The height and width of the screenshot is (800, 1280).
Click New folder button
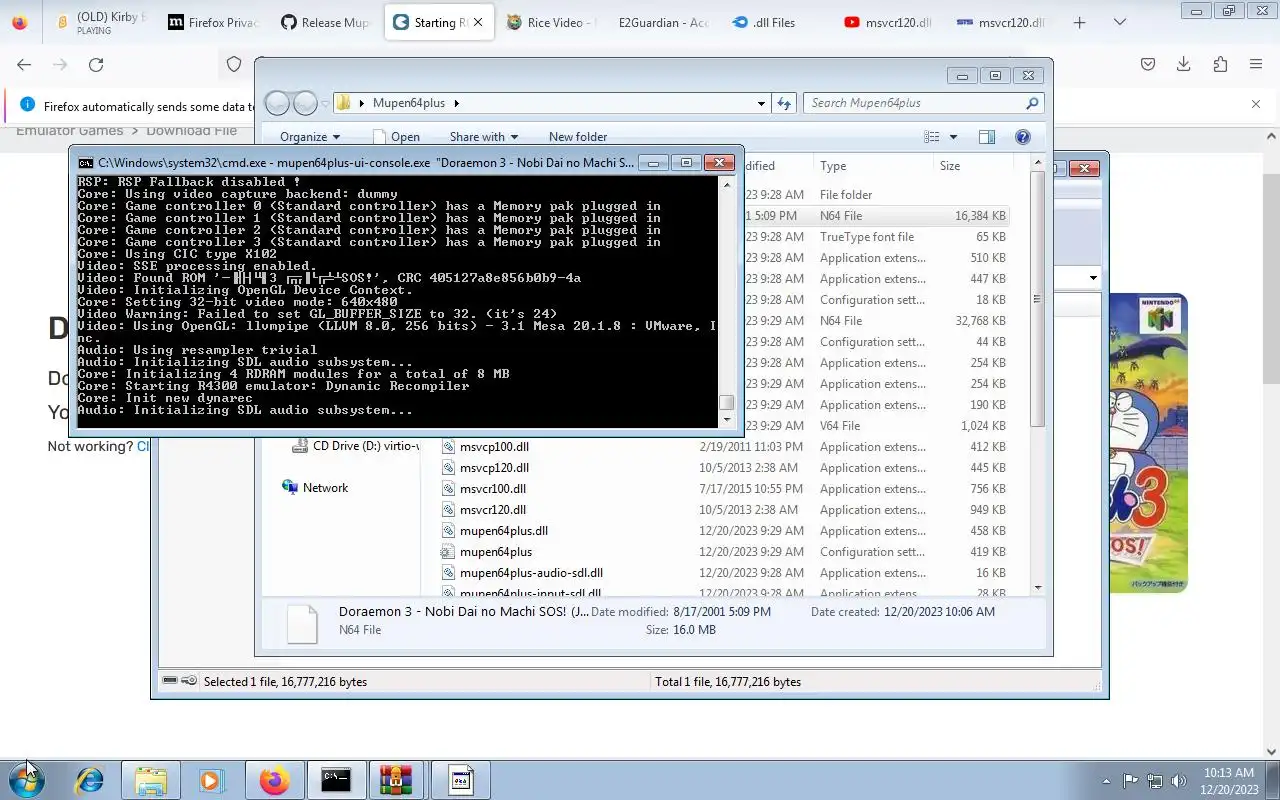(578, 137)
